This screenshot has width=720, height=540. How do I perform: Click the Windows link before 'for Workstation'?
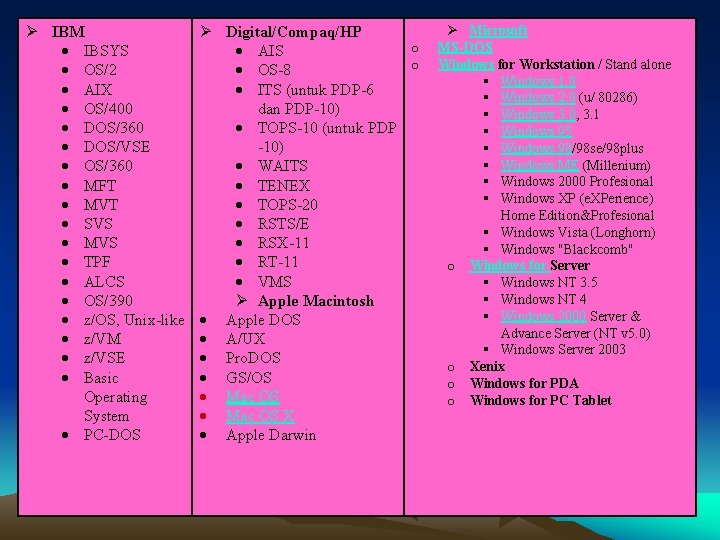(x=467, y=64)
